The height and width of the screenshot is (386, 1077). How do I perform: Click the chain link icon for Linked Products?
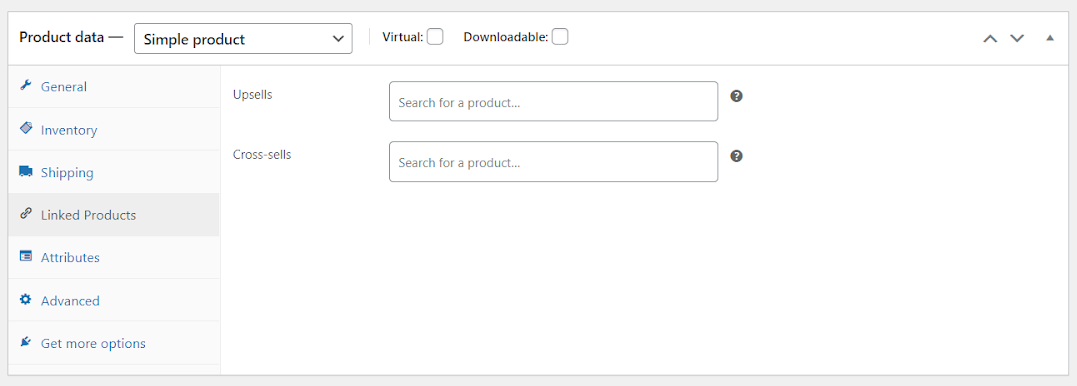(x=26, y=214)
